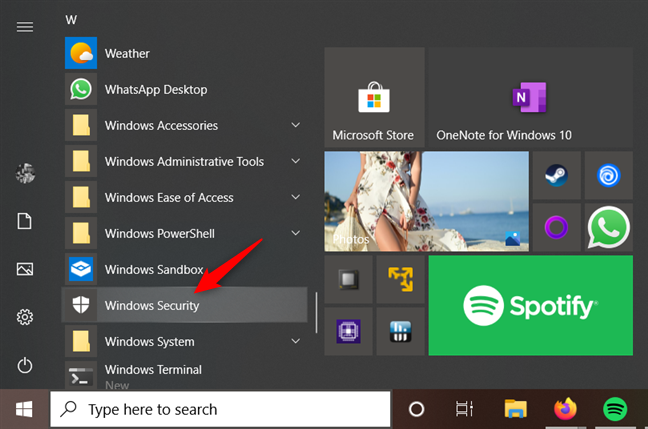This screenshot has width=648, height=429.
Task: Expand the Start menu hamburger button
Action: click(25, 26)
